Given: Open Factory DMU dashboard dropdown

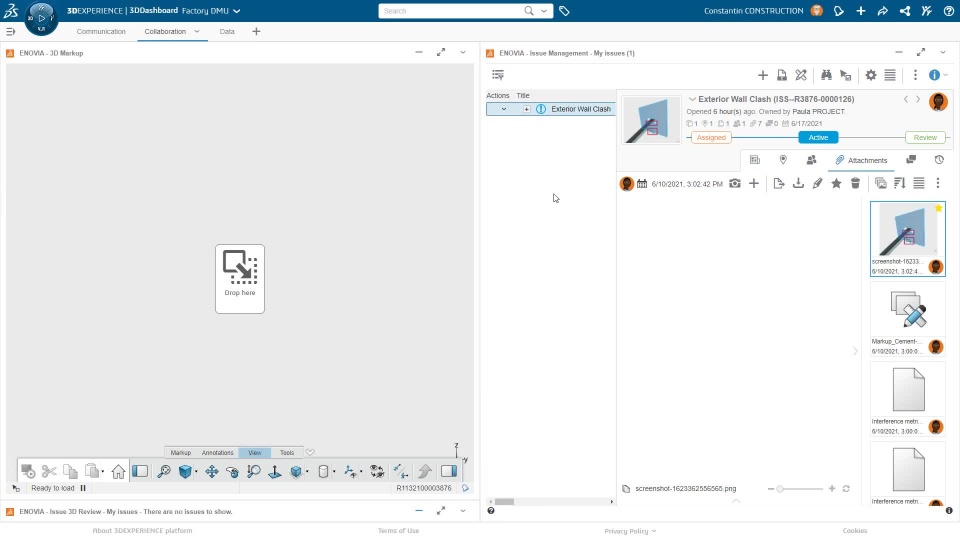Looking at the screenshot, I should tap(237, 11).
